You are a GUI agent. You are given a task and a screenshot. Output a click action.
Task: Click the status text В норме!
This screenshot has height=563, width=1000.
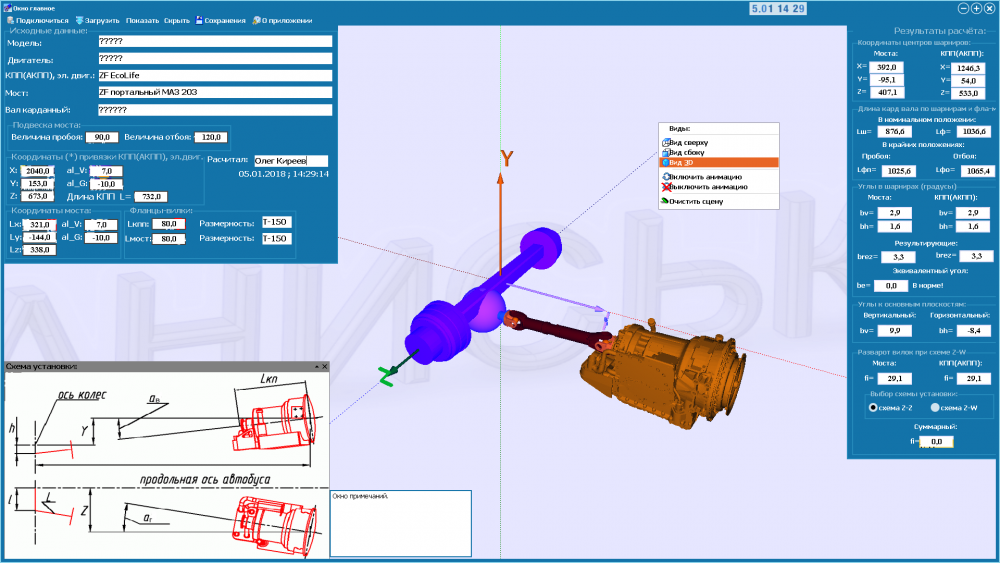point(928,285)
